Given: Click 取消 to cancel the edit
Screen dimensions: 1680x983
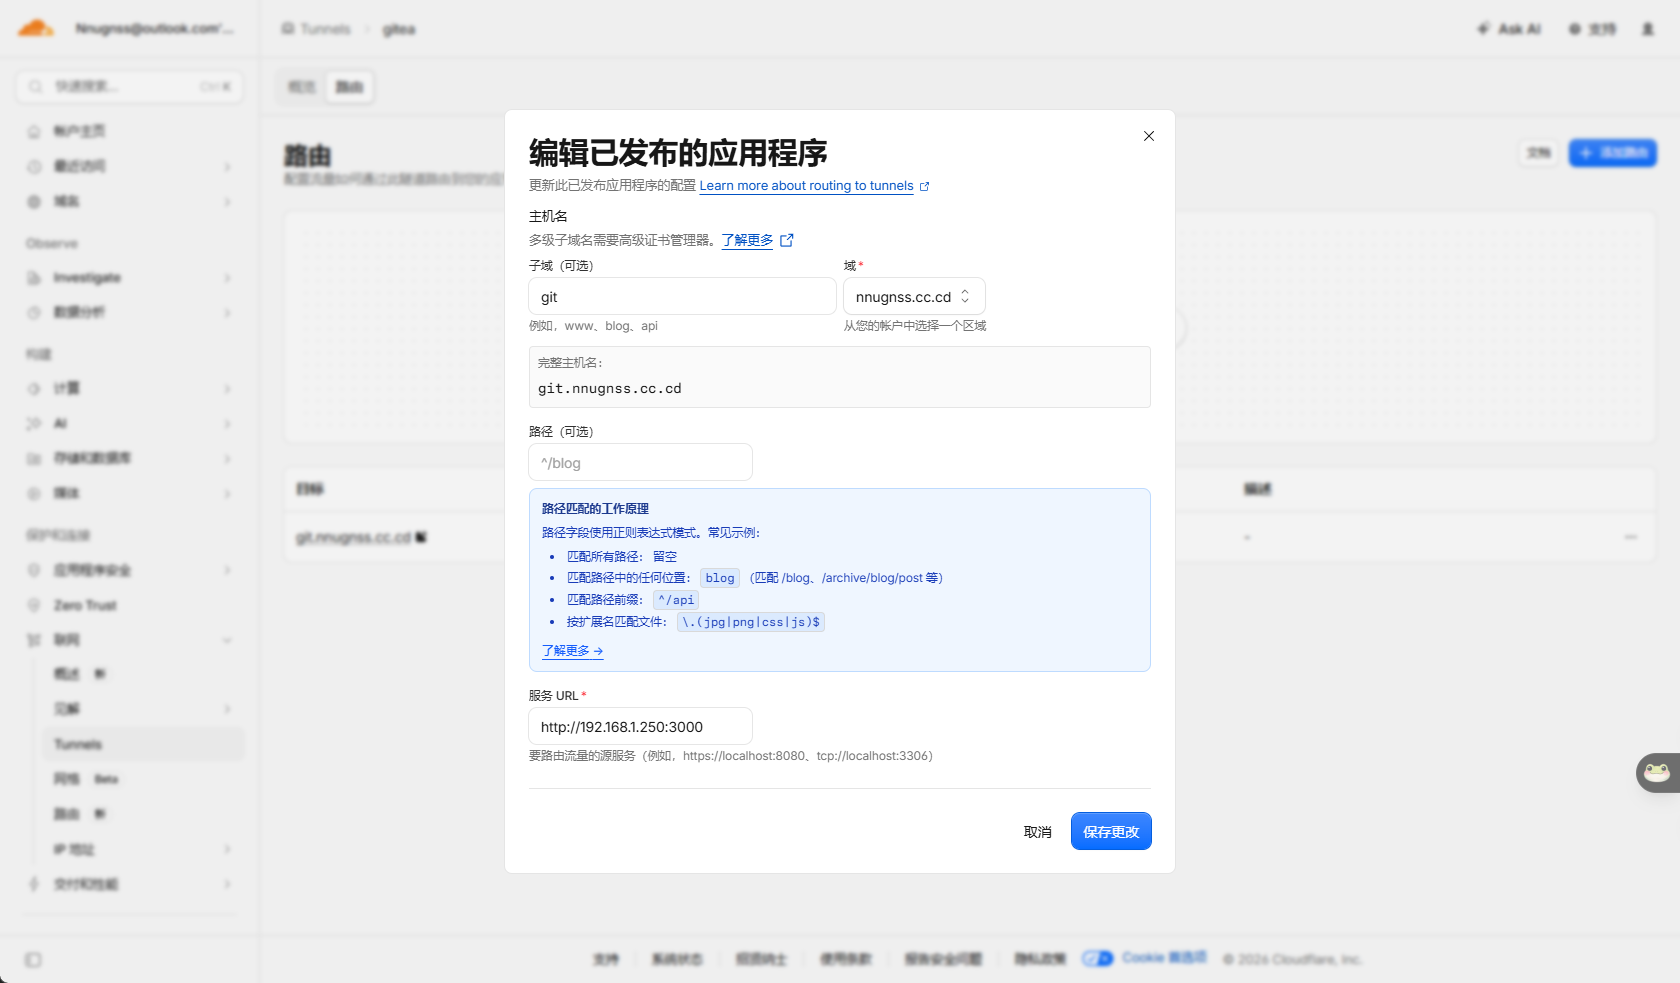Looking at the screenshot, I should [x=1037, y=832].
